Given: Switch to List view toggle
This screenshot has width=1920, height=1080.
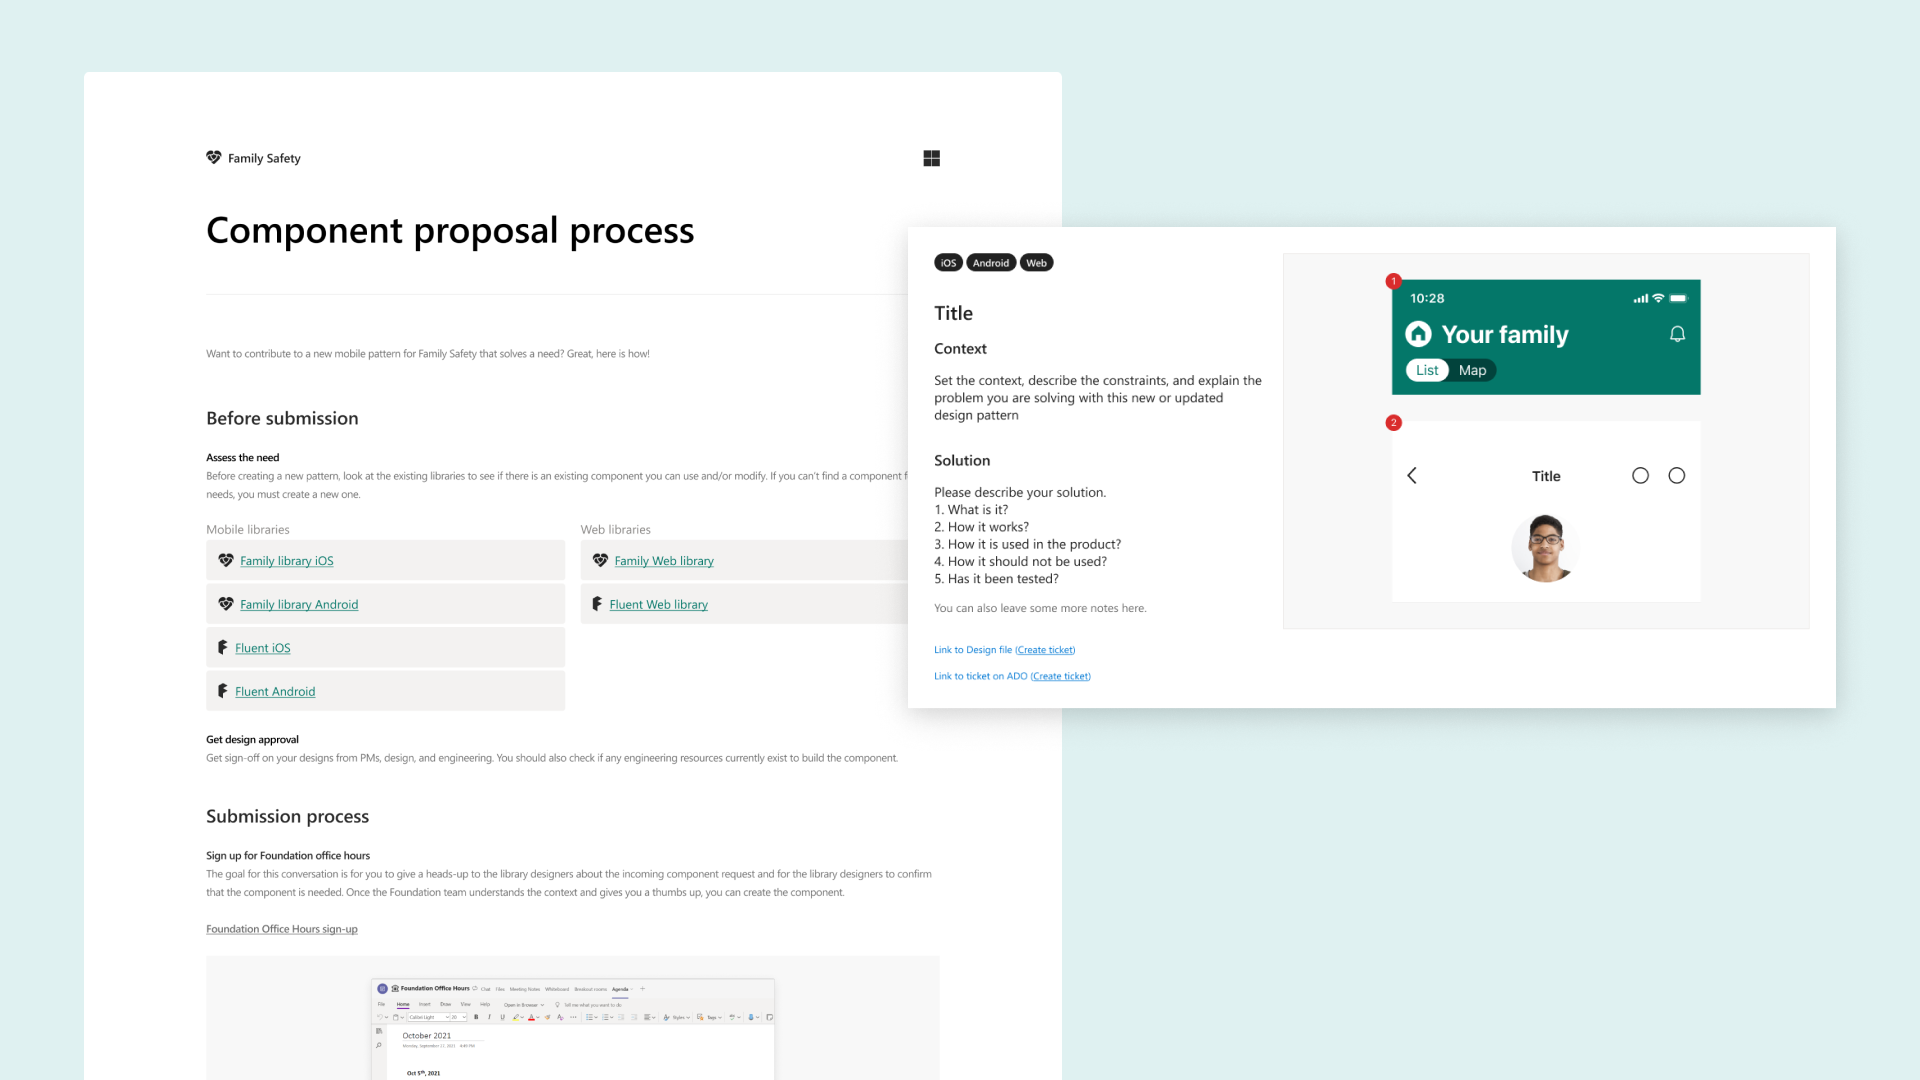Looking at the screenshot, I should pos(1427,370).
